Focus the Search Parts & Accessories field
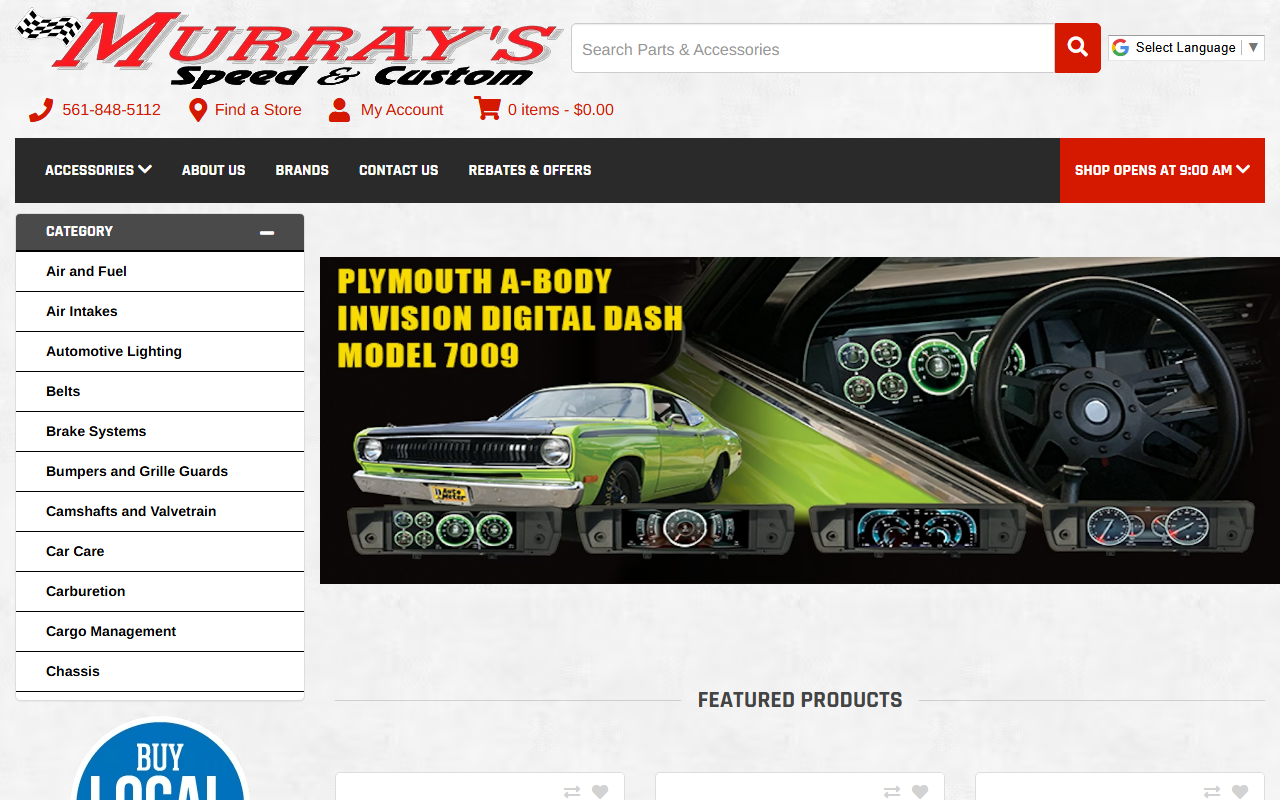 [813, 48]
